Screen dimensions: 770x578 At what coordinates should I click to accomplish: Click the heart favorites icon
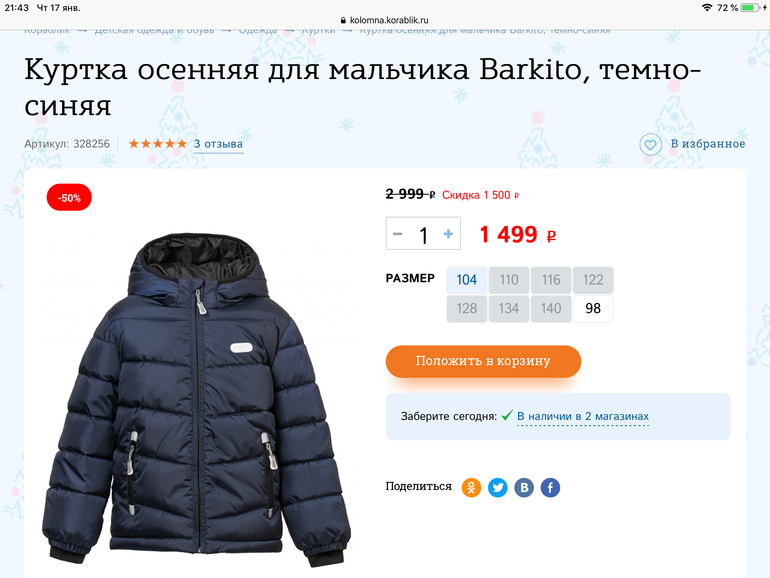(650, 144)
